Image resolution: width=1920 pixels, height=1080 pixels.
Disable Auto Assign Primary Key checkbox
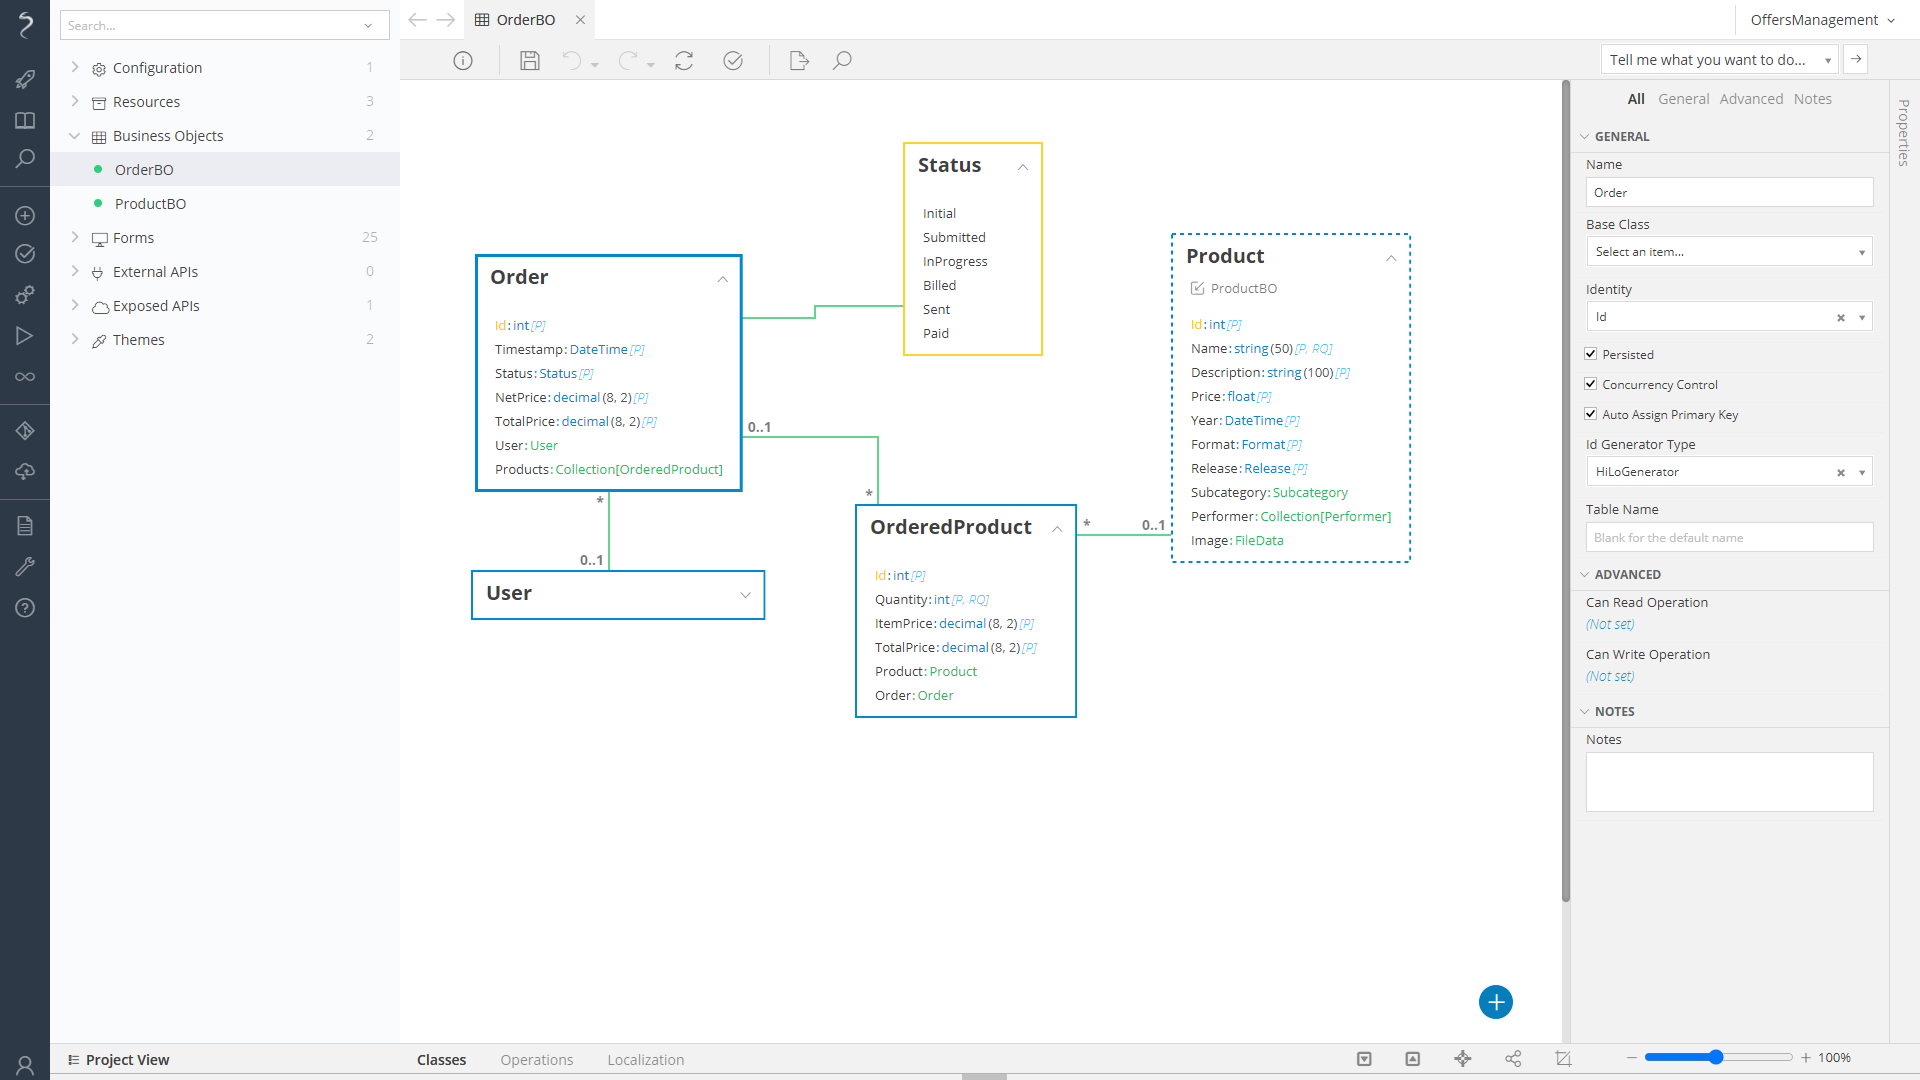1591,414
